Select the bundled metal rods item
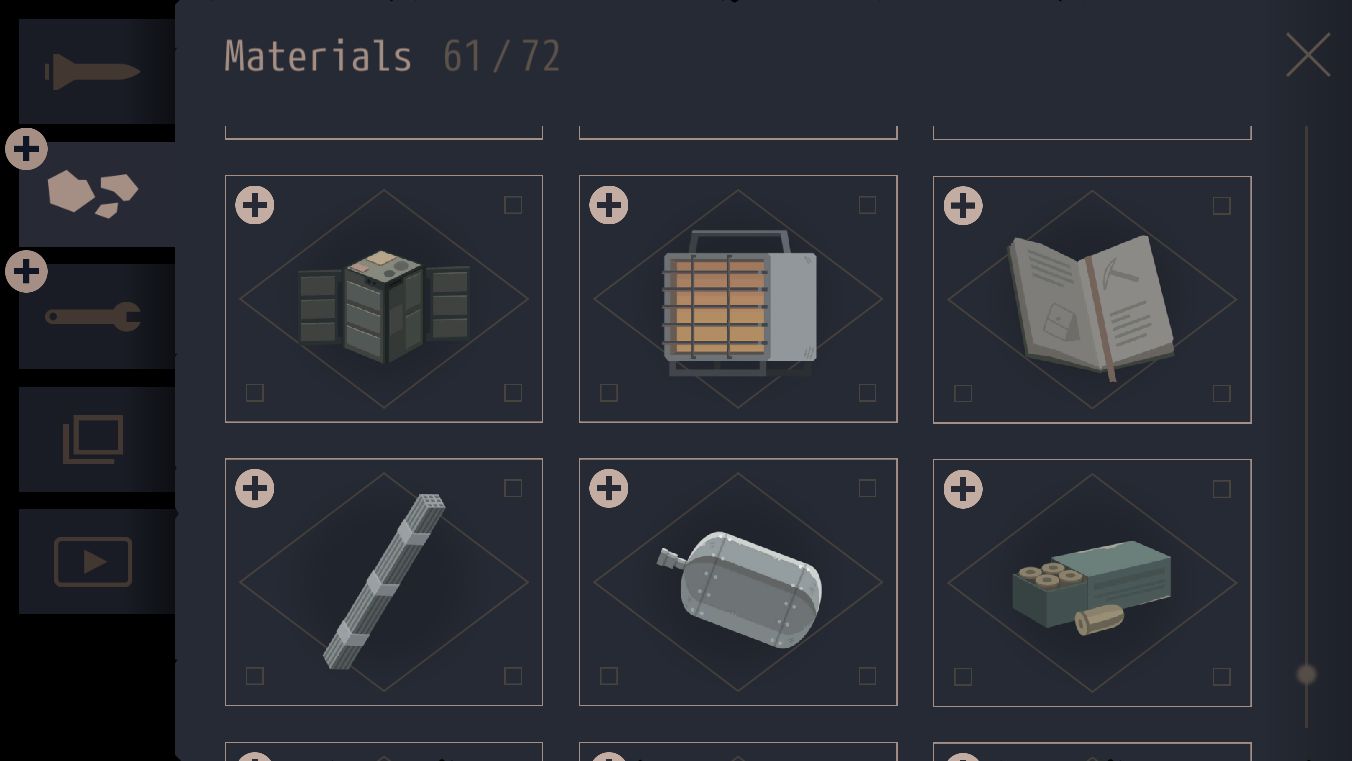The width and height of the screenshot is (1352, 761). [x=384, y=582]
